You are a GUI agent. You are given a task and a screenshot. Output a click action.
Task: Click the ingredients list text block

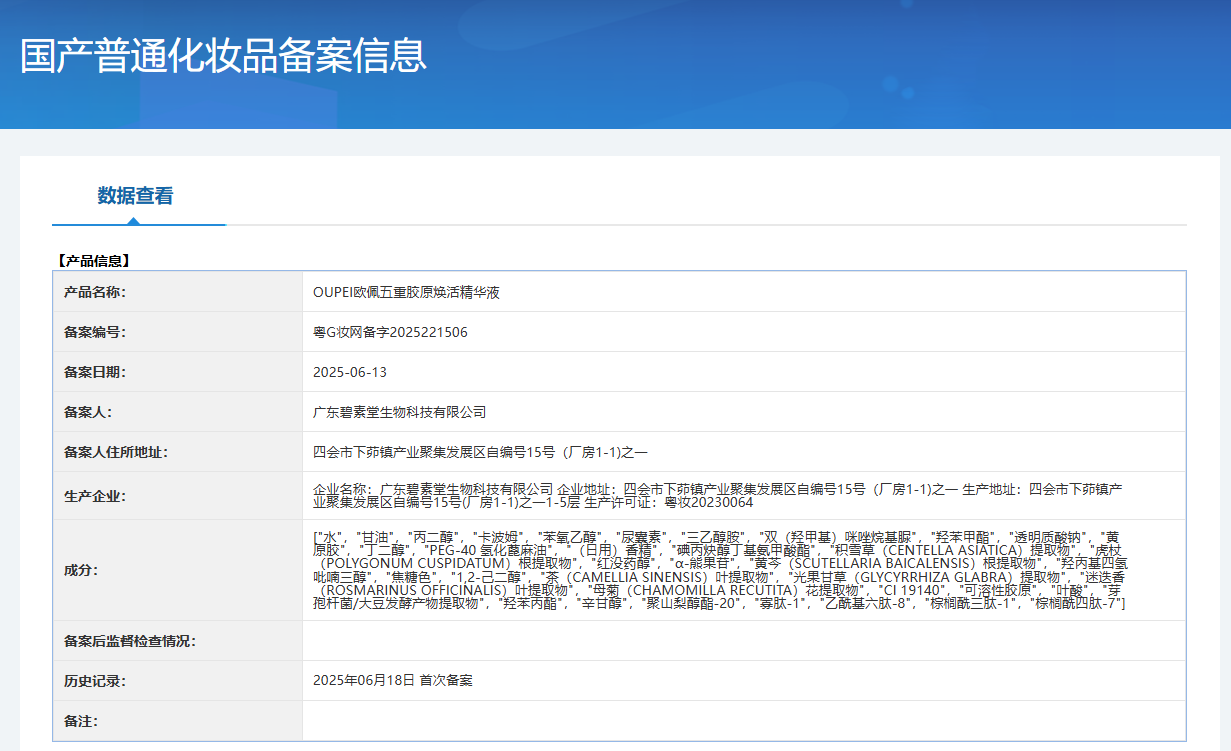[720, 570]
